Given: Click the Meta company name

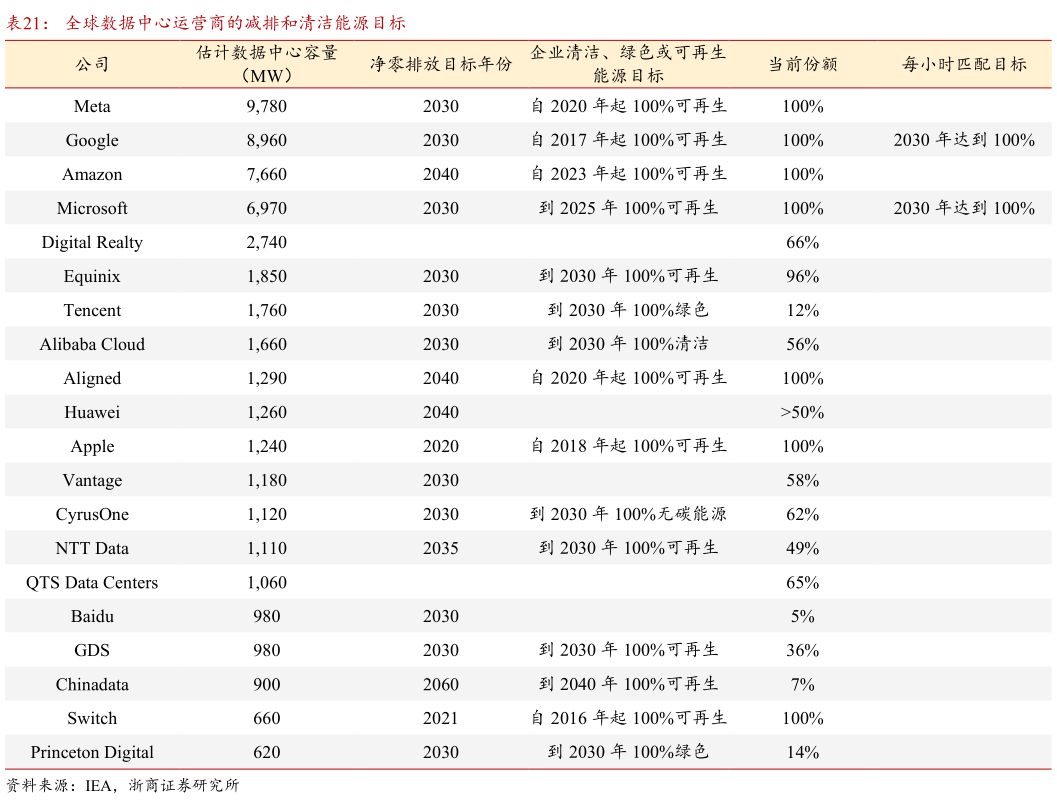Looking at the screenshot, I should click(92, 106).
